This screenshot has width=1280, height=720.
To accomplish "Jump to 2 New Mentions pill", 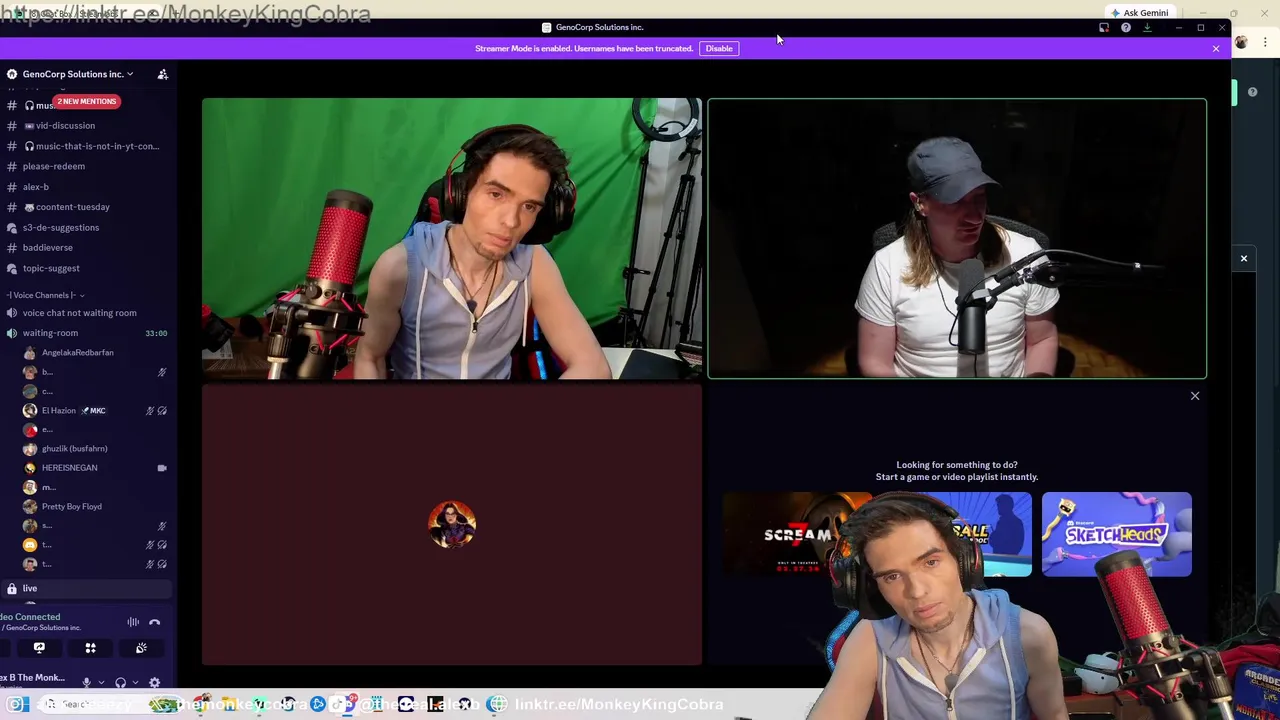I will (x=86, y=101).
